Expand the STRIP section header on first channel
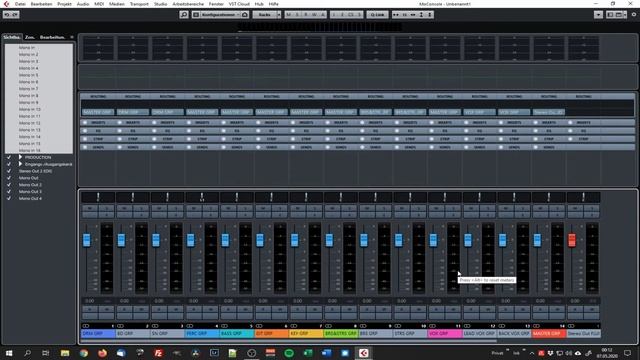This screenshot has width=640, height=360. (98, 139)
